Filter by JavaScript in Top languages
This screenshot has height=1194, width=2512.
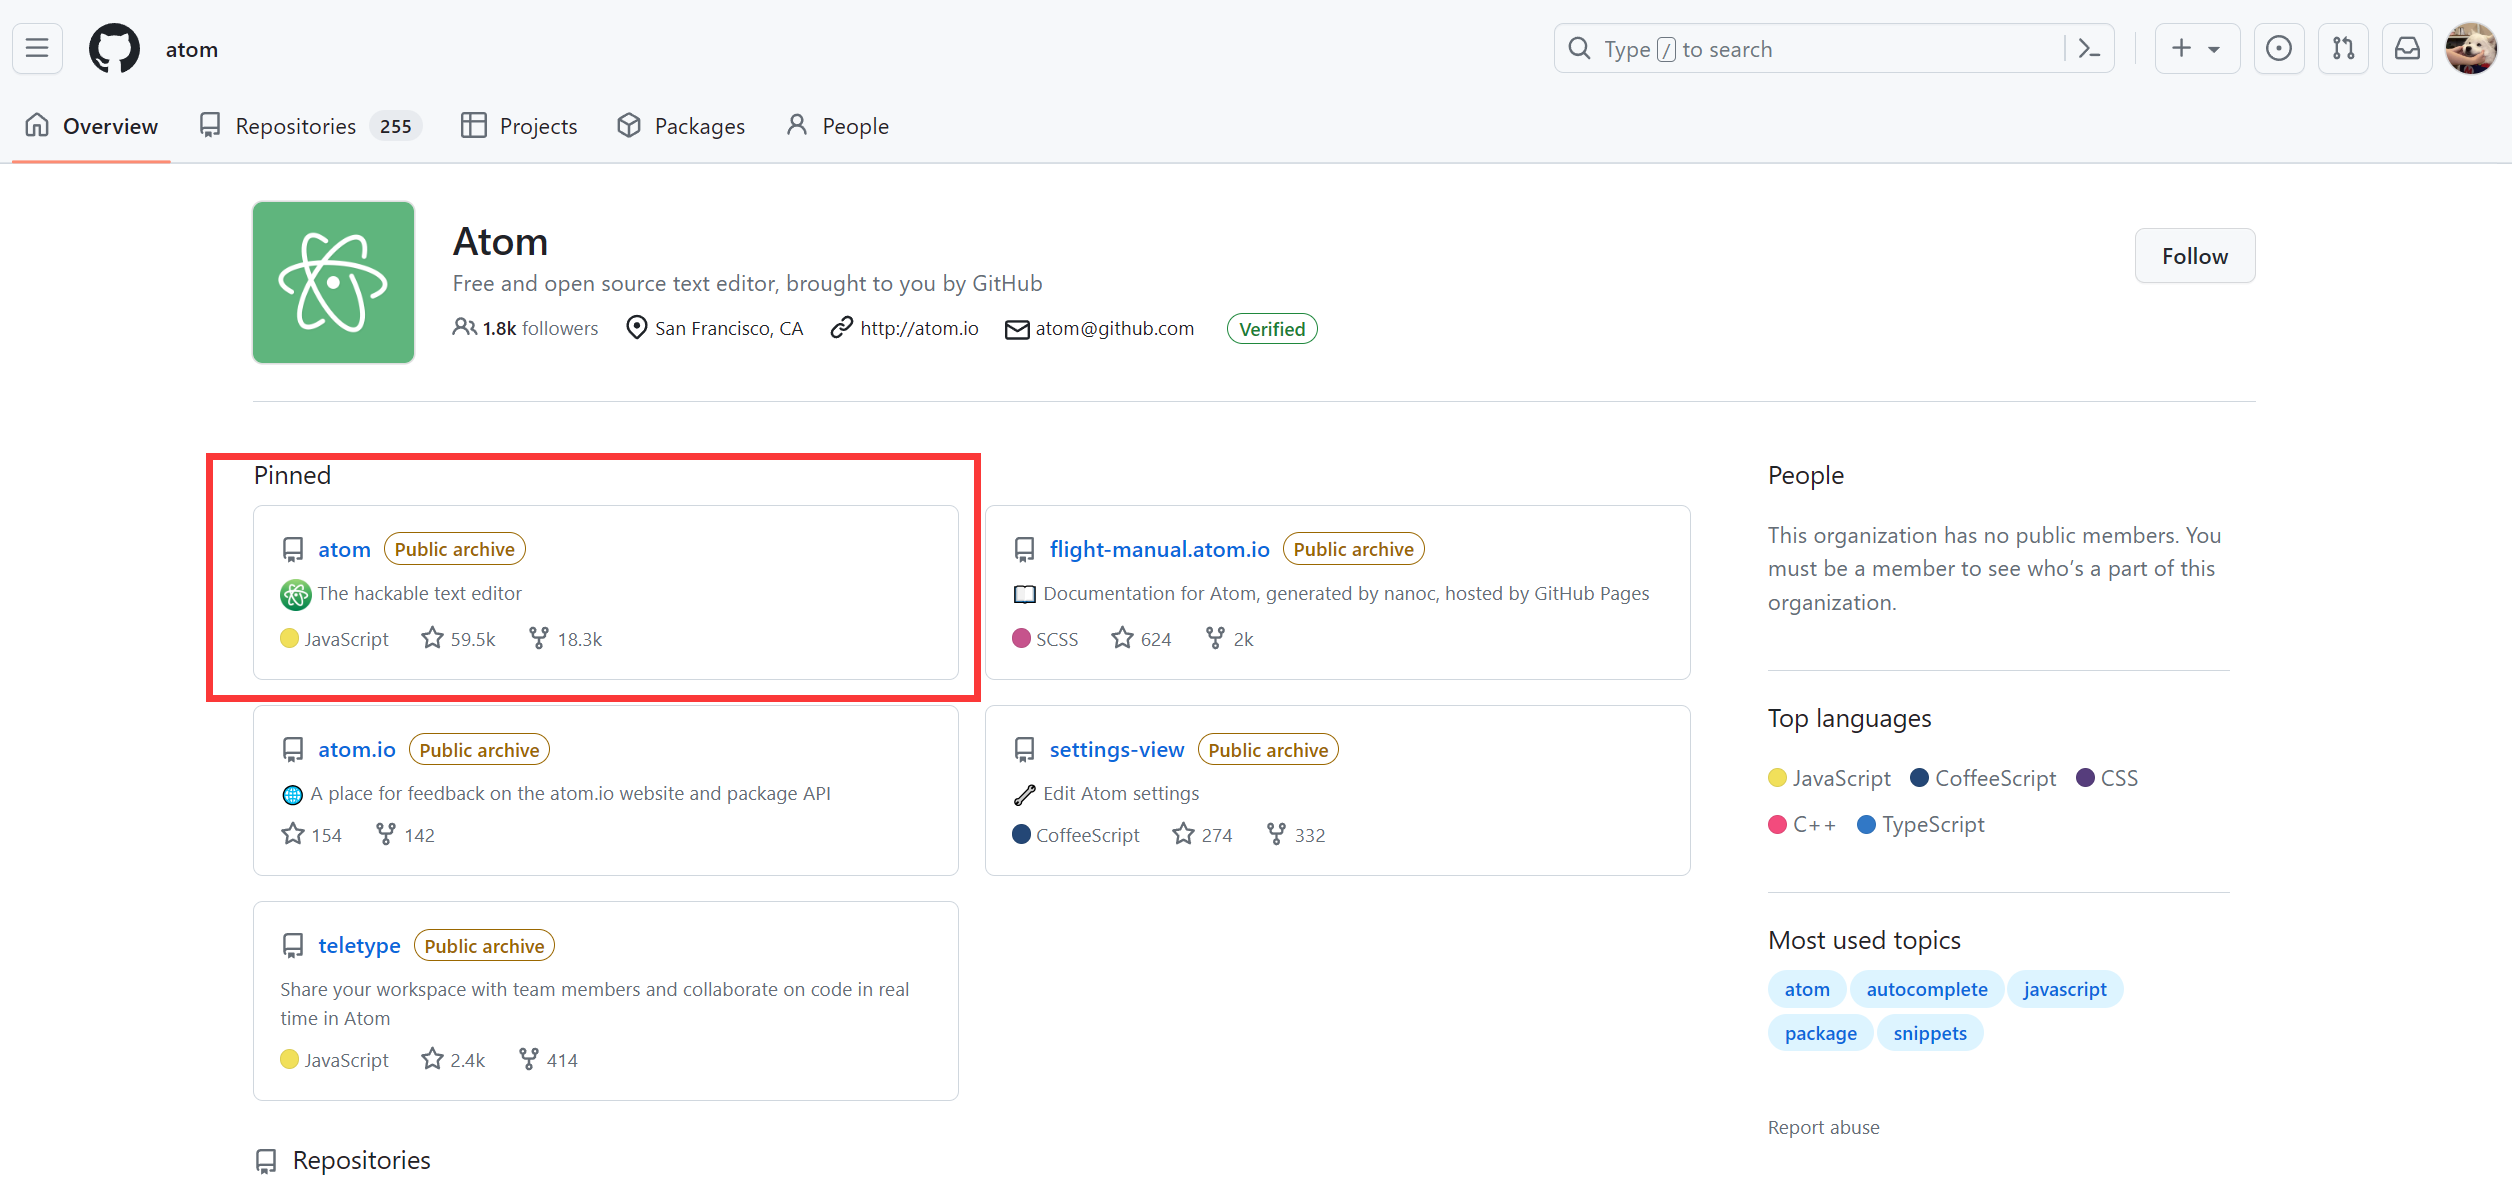click(x=1829, y=778)
